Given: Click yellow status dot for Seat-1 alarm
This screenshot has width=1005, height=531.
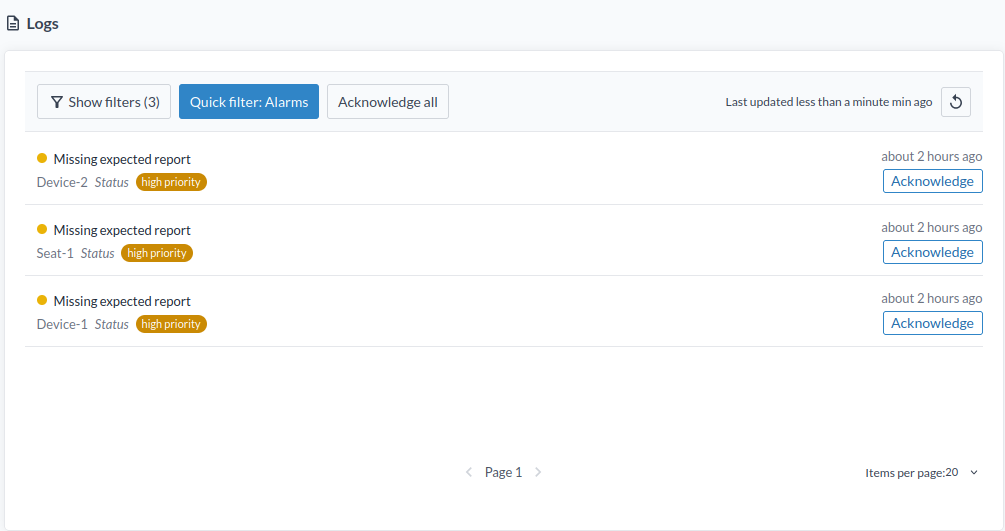Looking at the screenshot, I should 42,229.
